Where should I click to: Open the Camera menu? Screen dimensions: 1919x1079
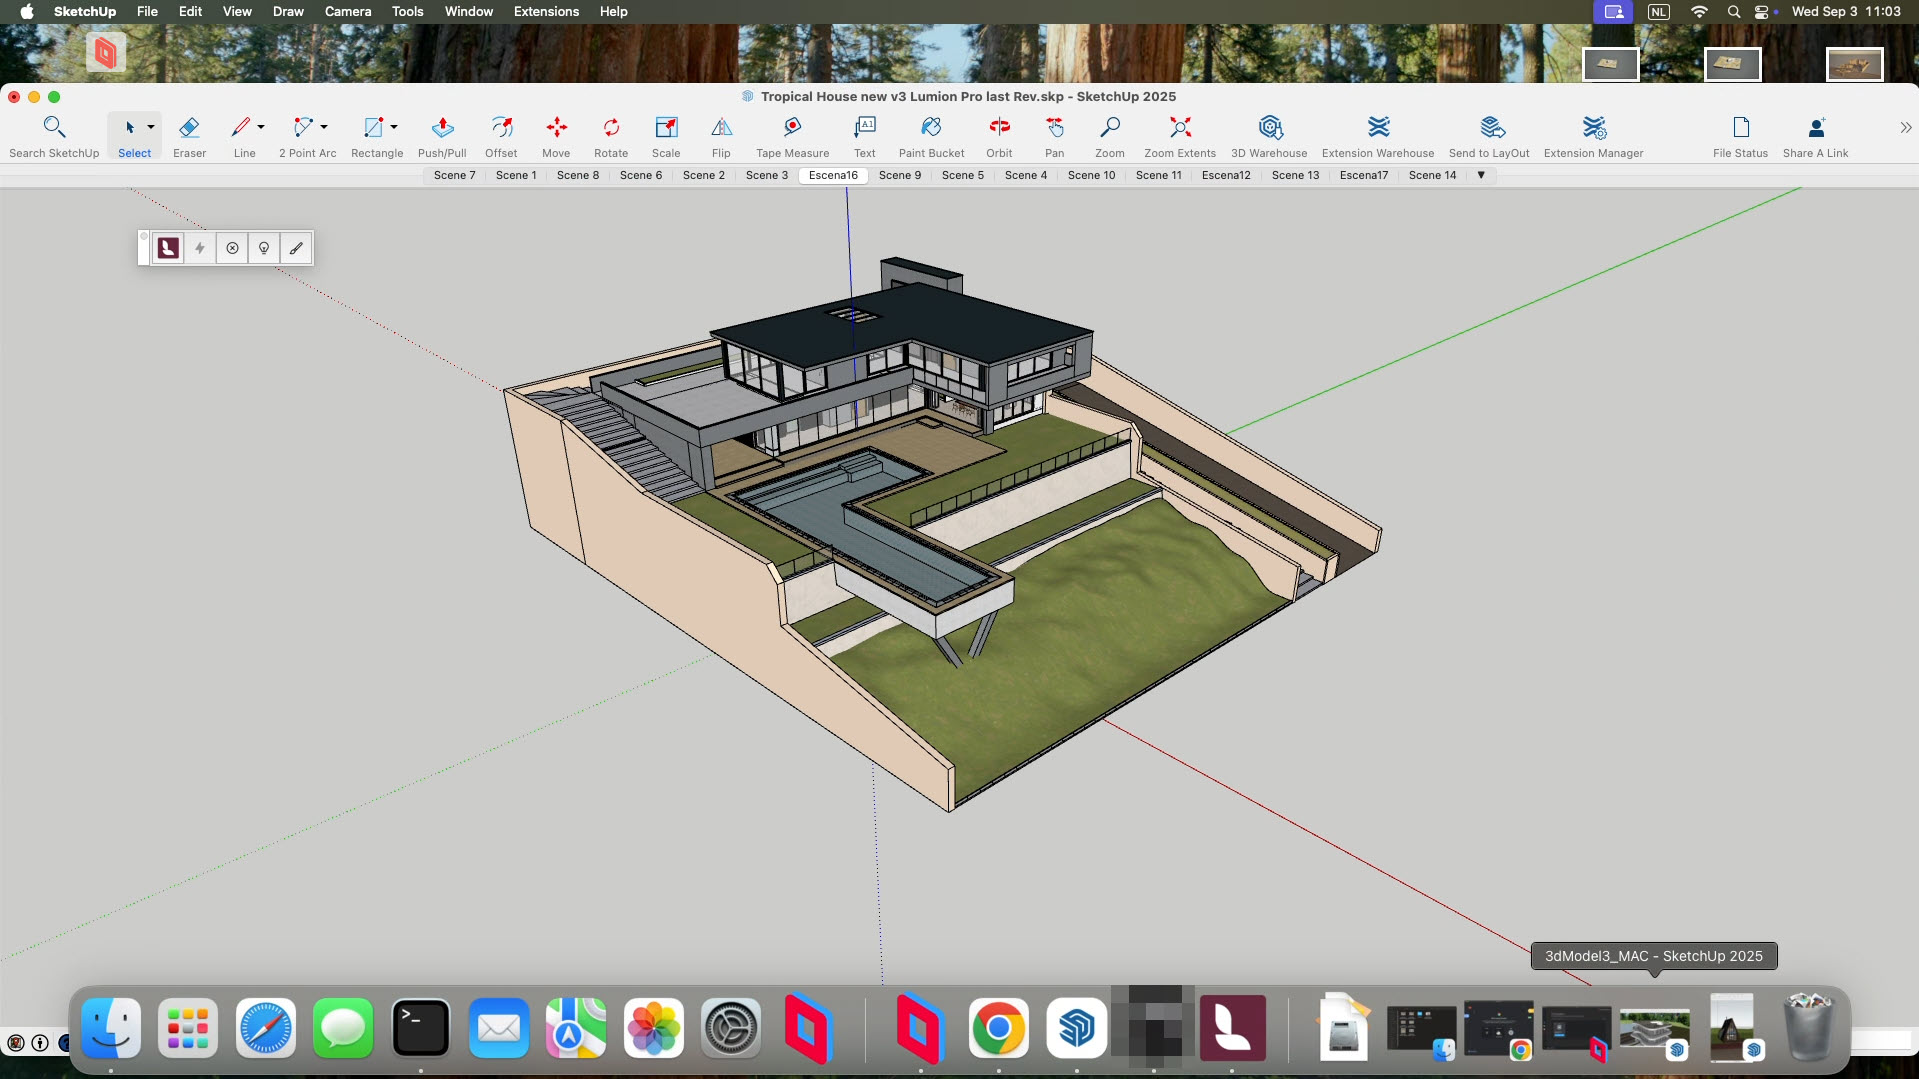(x=347, y=11)
